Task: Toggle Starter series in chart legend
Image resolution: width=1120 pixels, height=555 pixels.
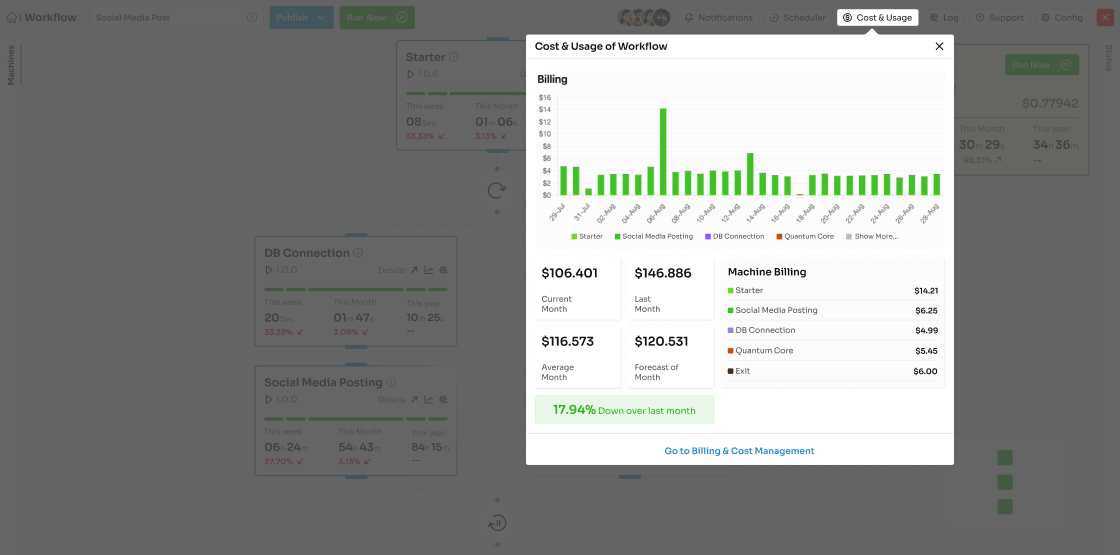Action: tap(587, 237)
